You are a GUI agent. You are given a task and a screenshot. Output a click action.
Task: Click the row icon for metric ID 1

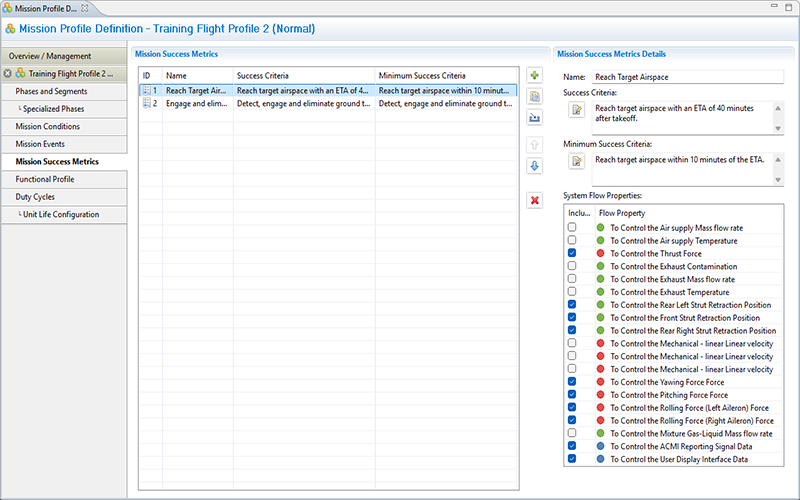point(146,90)
